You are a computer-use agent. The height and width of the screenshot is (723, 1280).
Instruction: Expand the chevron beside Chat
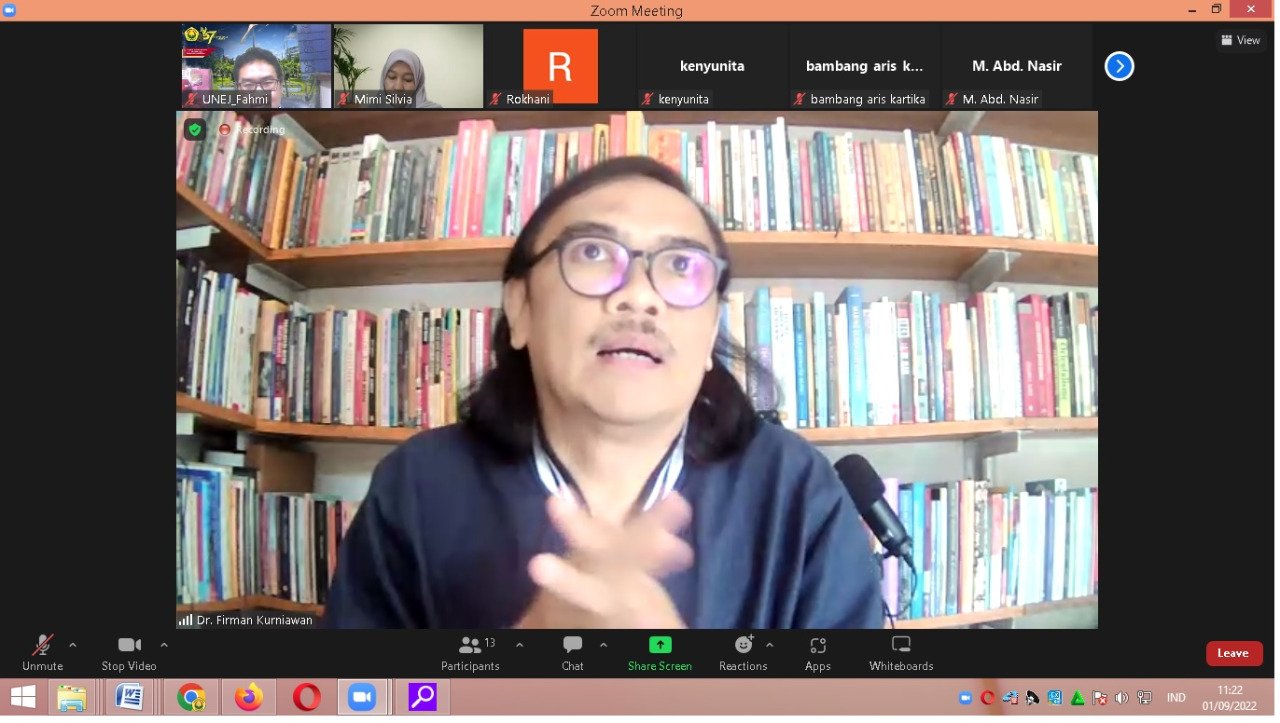pyautogui.click(x=603, y=645)
